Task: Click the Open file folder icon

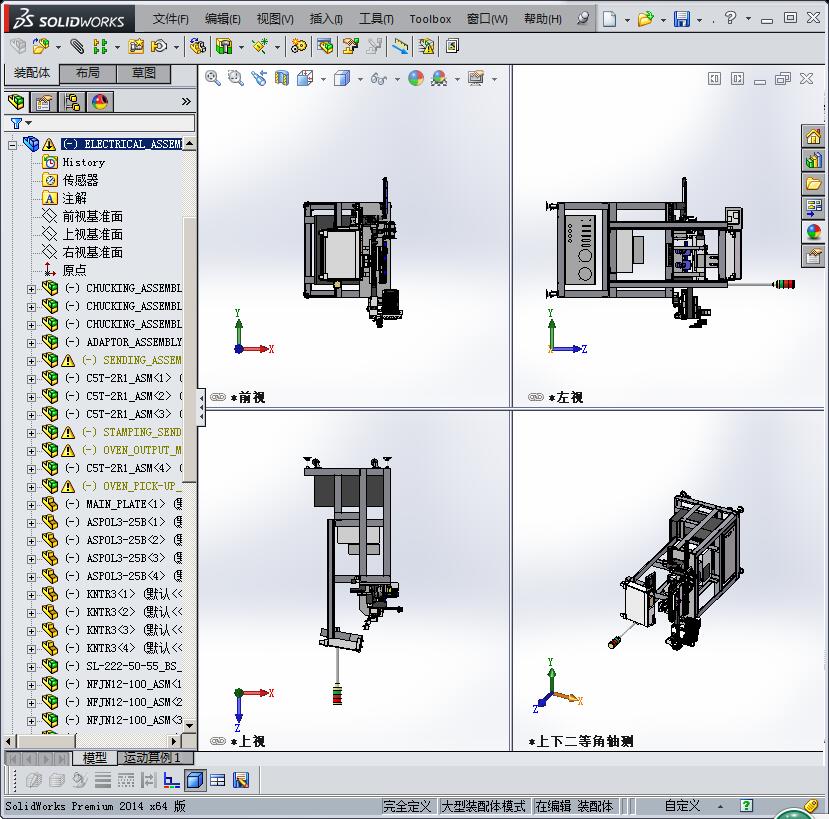Action: pyautogui.click(x=645, y=20)
